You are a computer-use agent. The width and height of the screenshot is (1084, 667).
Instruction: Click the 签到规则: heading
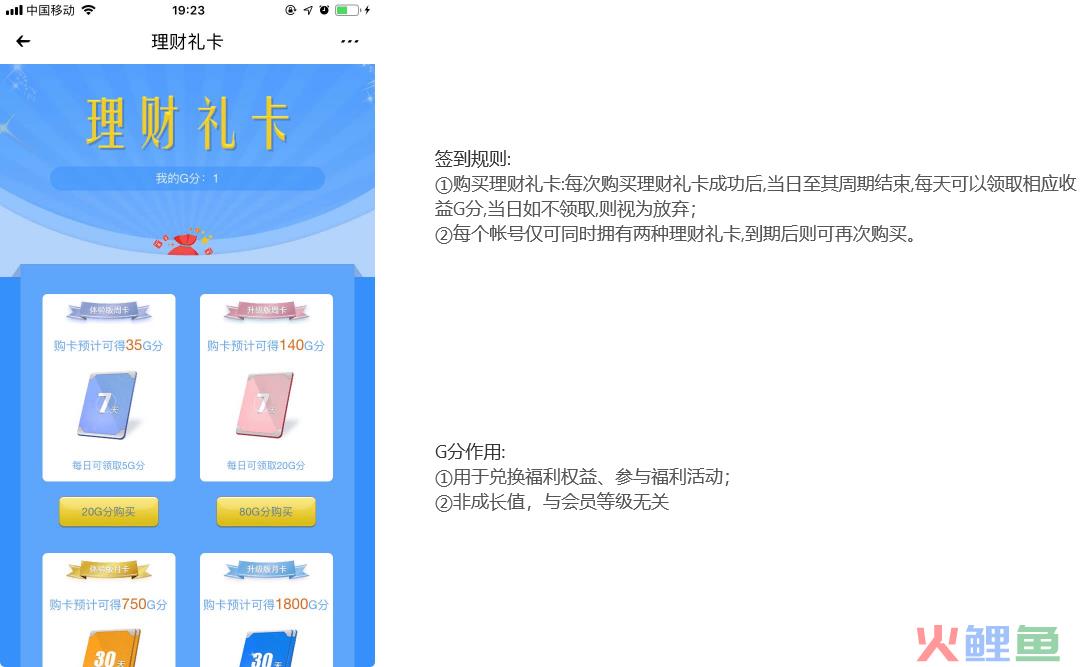[x=473, y=159]
